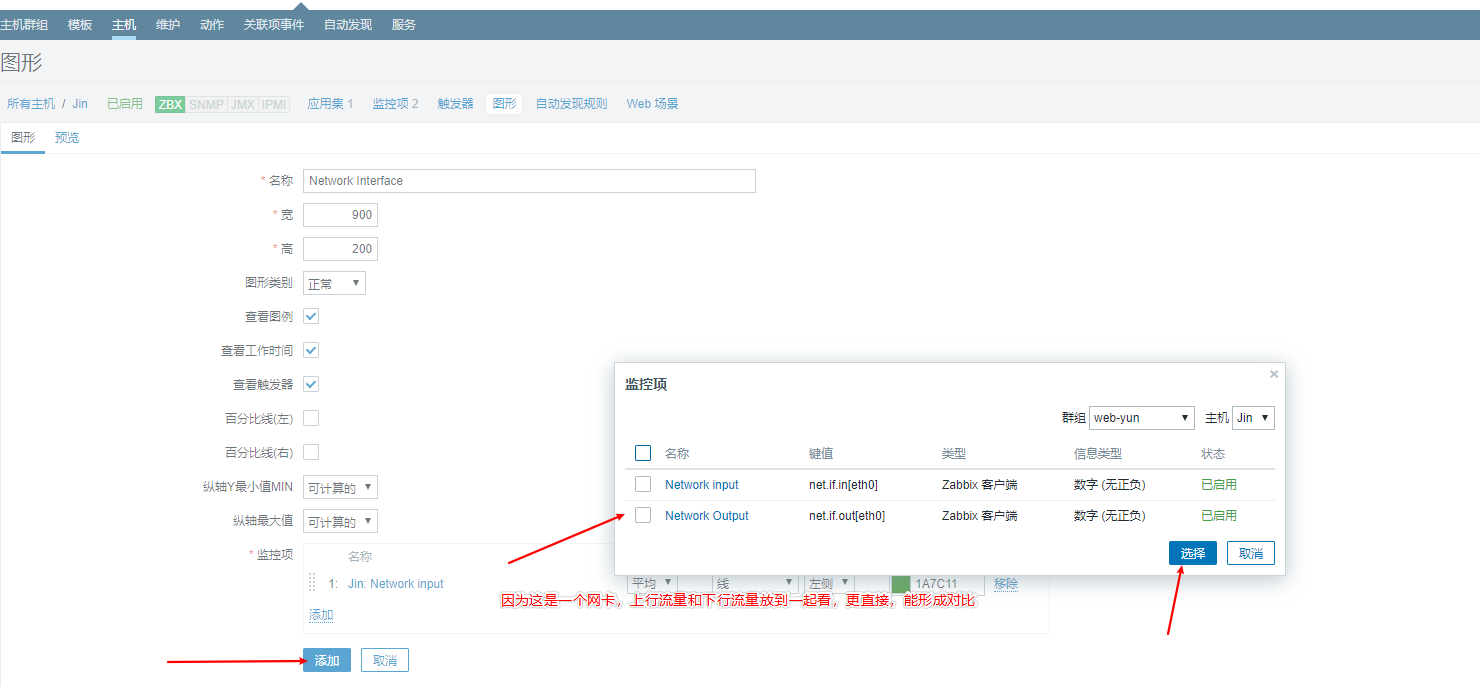Open the 模板 menu in top navigation
This screenshot has height=686, width=1480.
coord(80,24)
